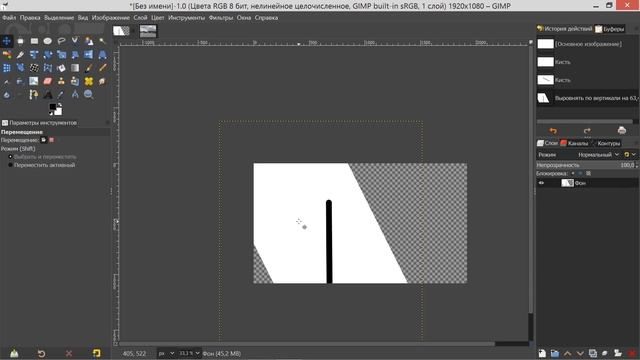The width and height of the screenshot is (640, 360).
Task: Open the Выделение menu
Action: 59,18
